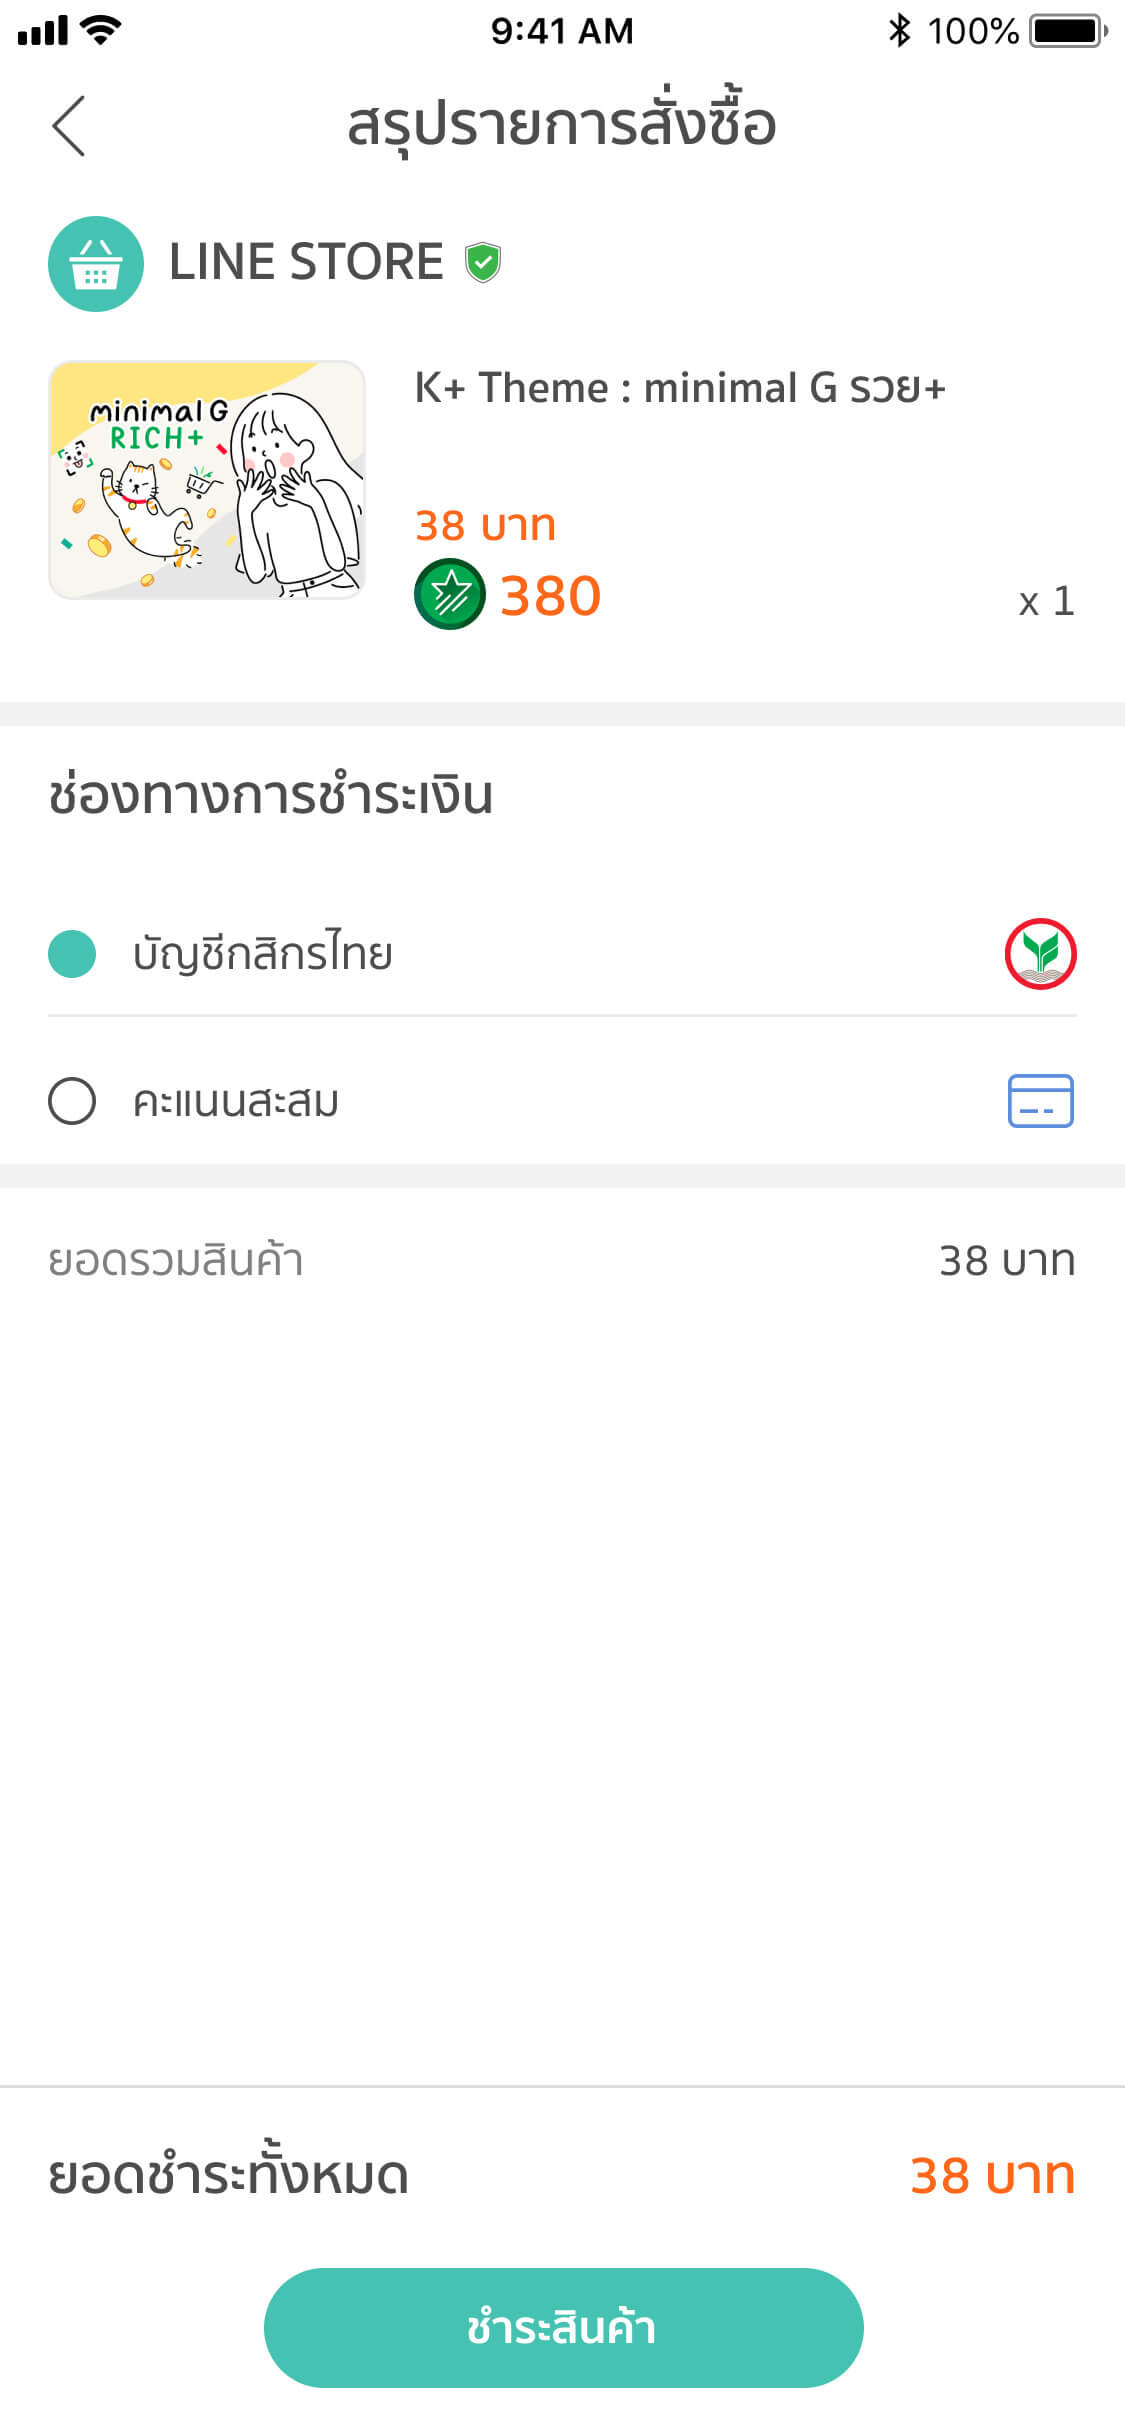
Task: Tap the Kasikorn bank logo icon
Action: (x=1040, y=953)
